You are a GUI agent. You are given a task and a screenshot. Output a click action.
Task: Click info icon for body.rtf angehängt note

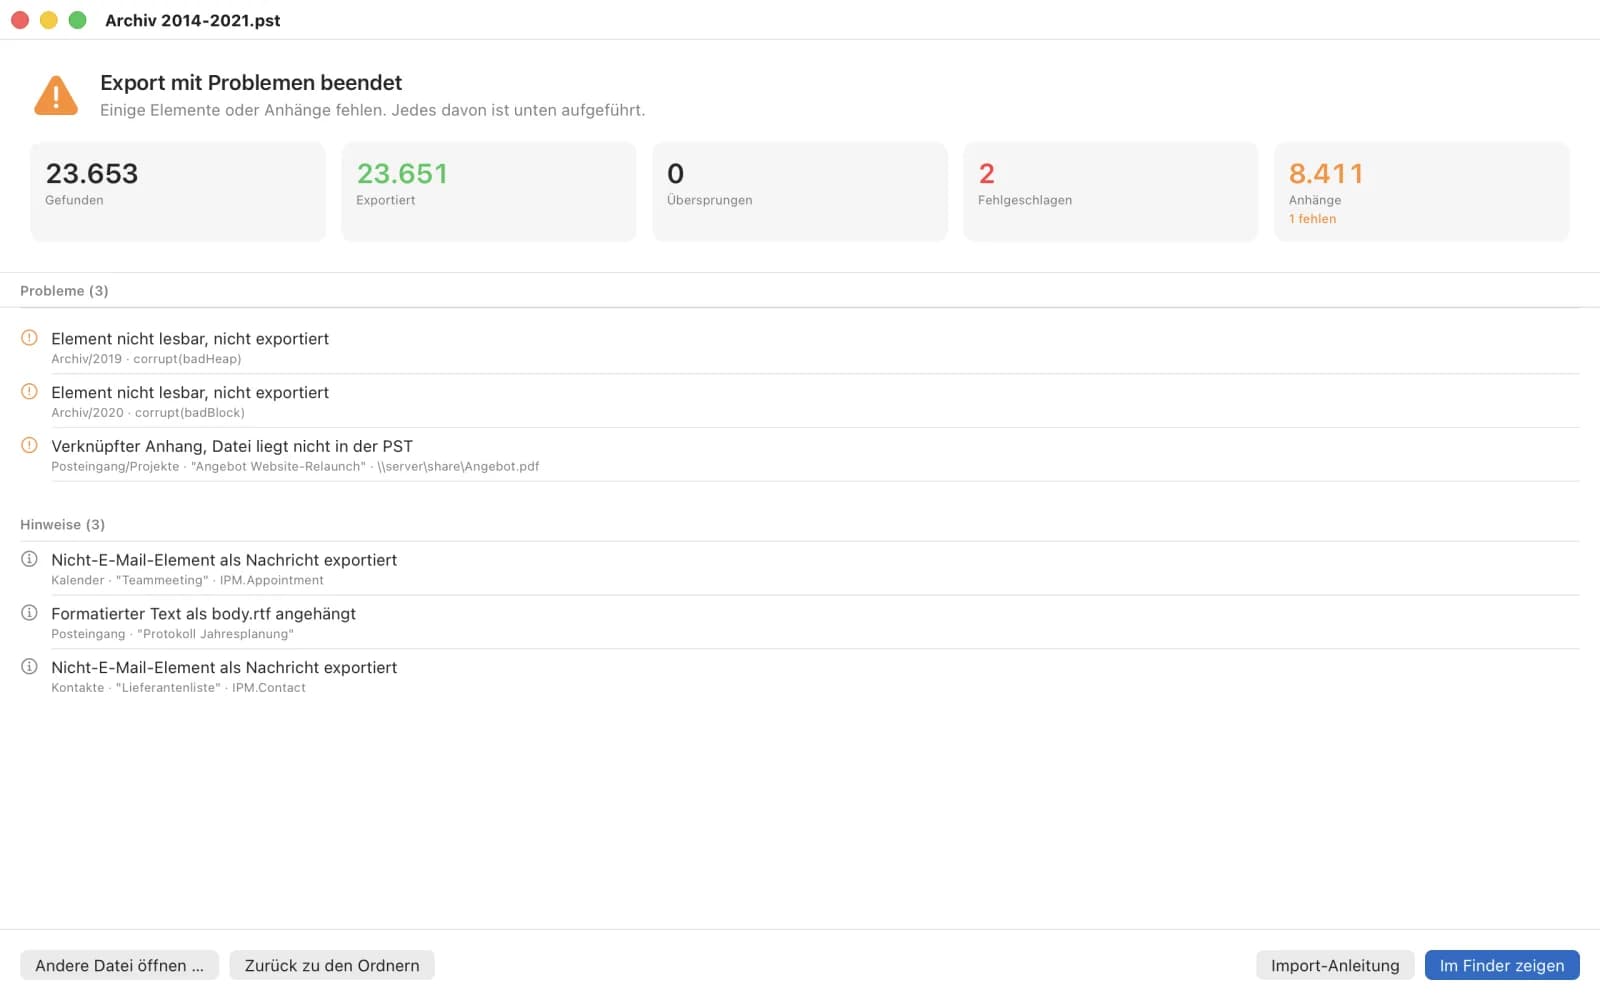click(29, 613)
